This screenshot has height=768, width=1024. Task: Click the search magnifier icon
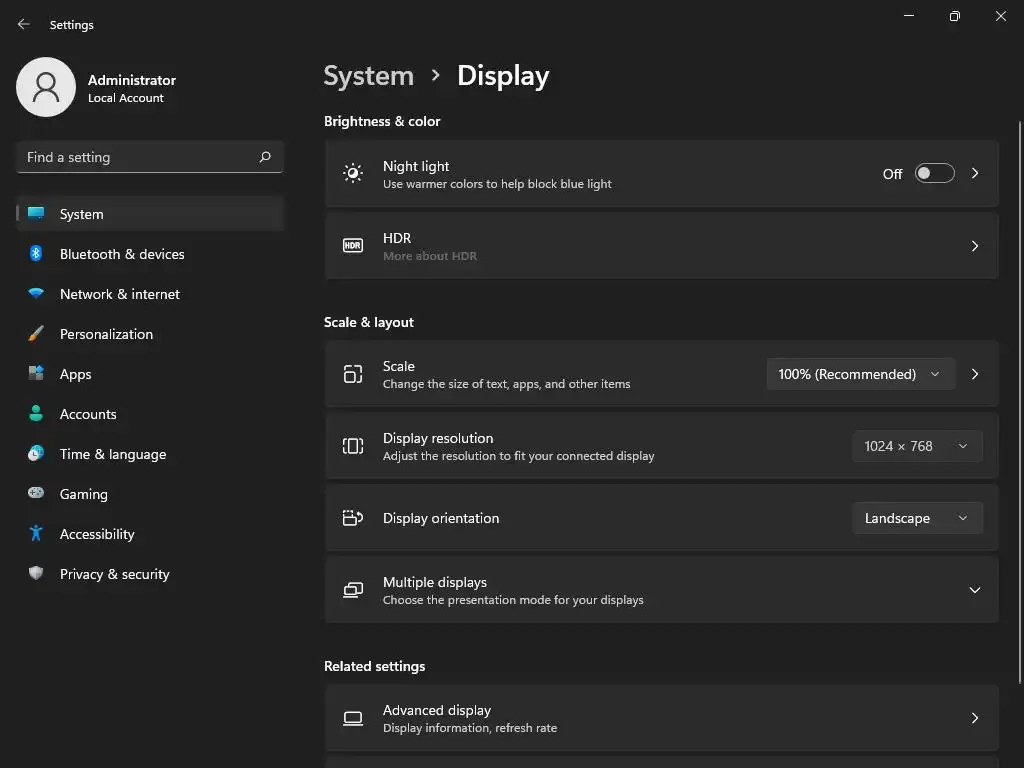265,157
